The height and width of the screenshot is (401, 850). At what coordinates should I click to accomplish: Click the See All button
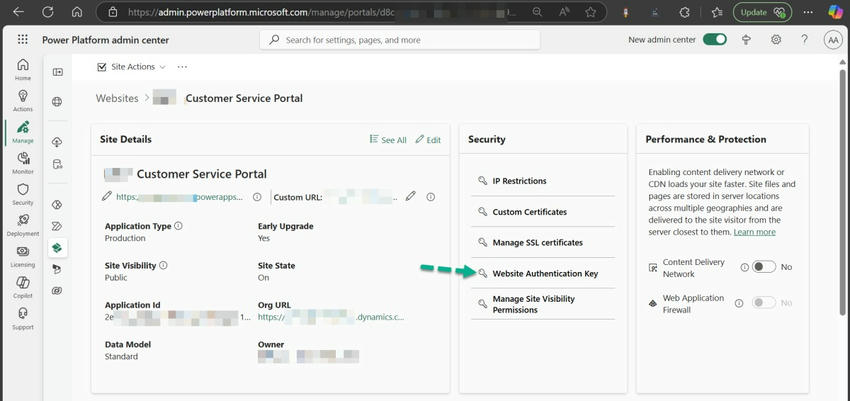[x=388, y=140]
